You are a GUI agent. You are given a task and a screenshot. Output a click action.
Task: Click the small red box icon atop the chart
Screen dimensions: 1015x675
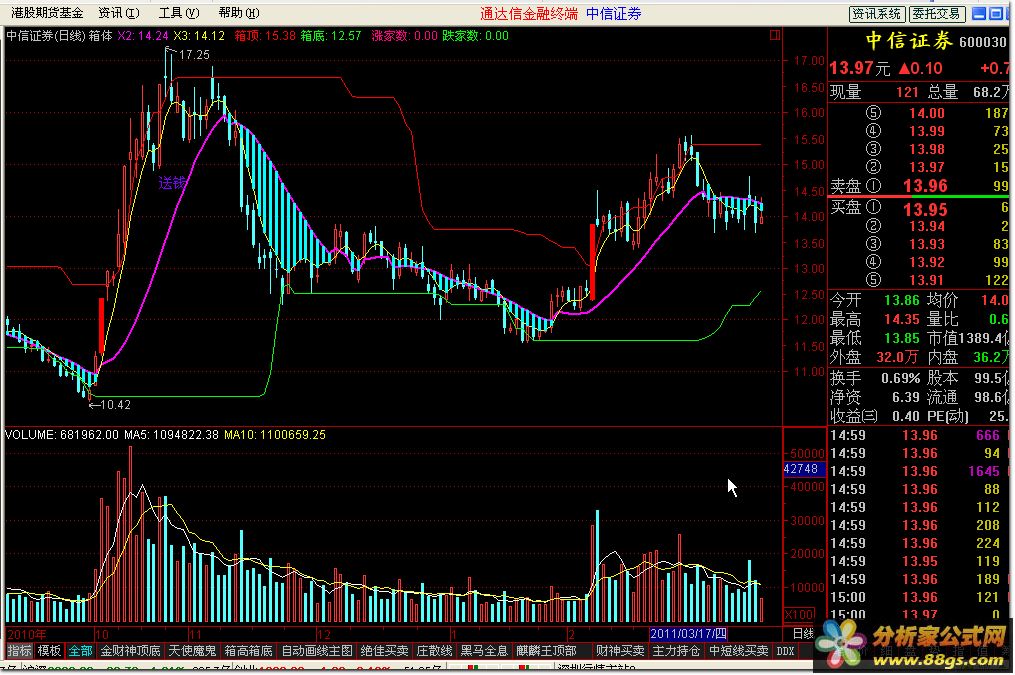click(774, 36)
